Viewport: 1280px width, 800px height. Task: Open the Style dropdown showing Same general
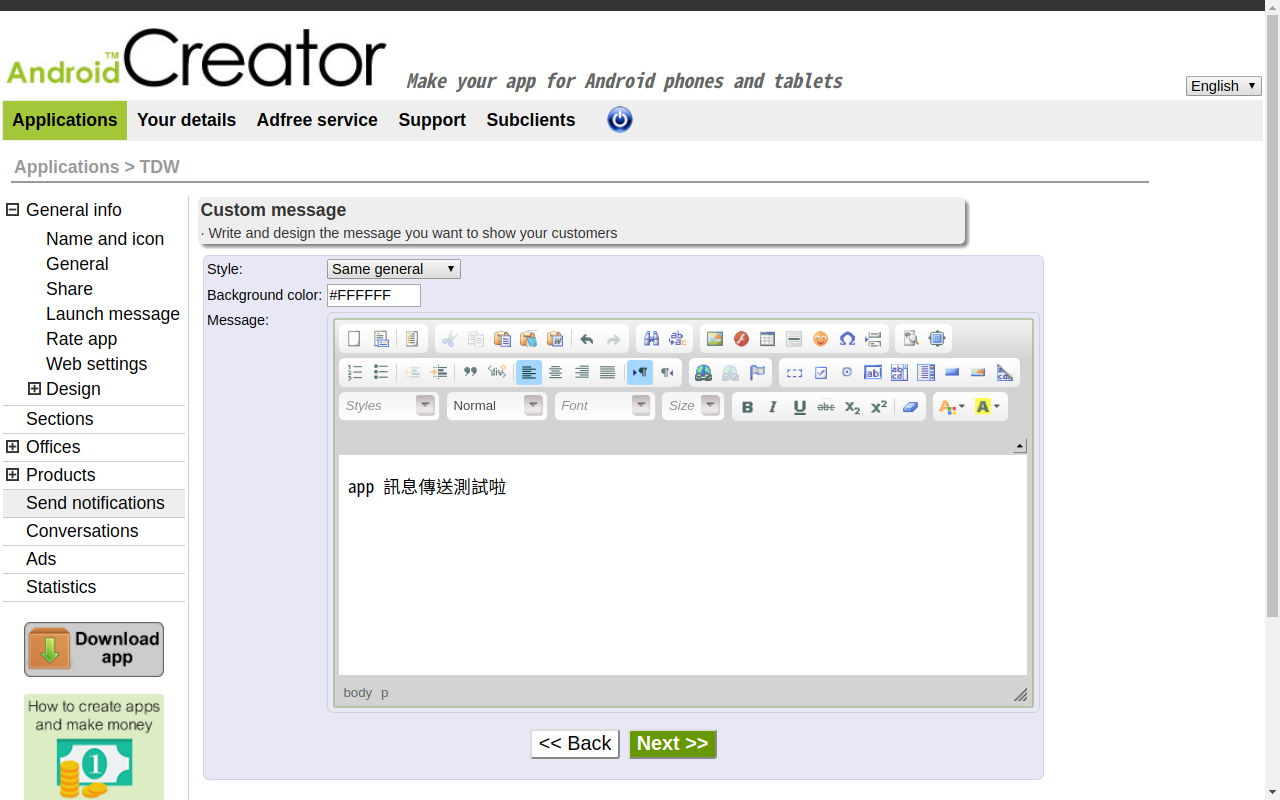coord(393,269)
